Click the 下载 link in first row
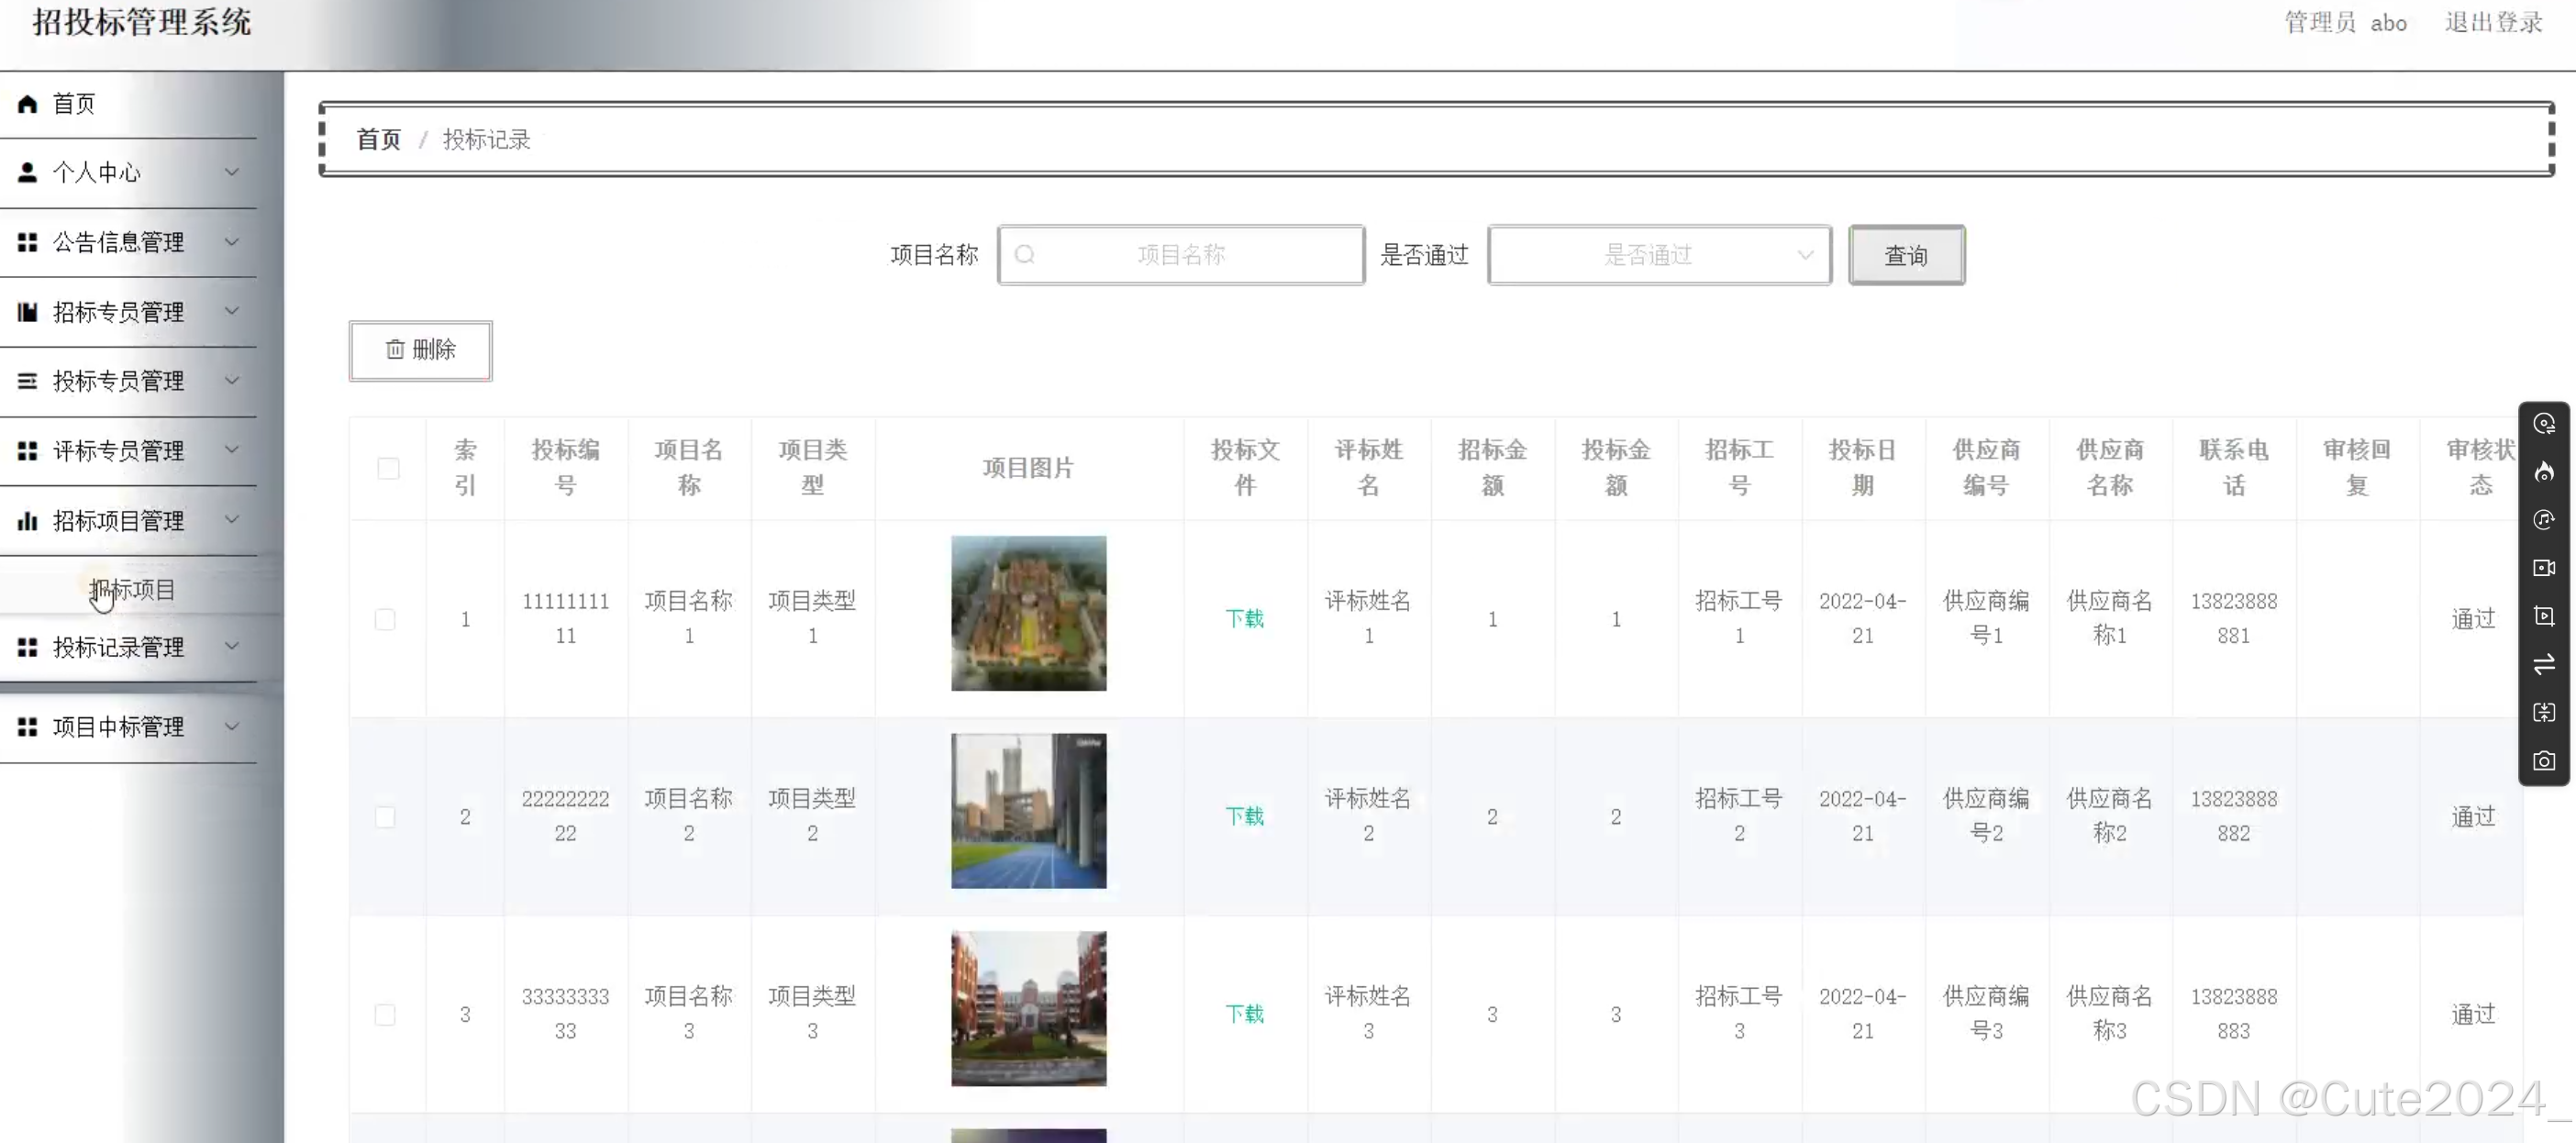The image size is (2576, 1143). click(x=1244, y=619)
